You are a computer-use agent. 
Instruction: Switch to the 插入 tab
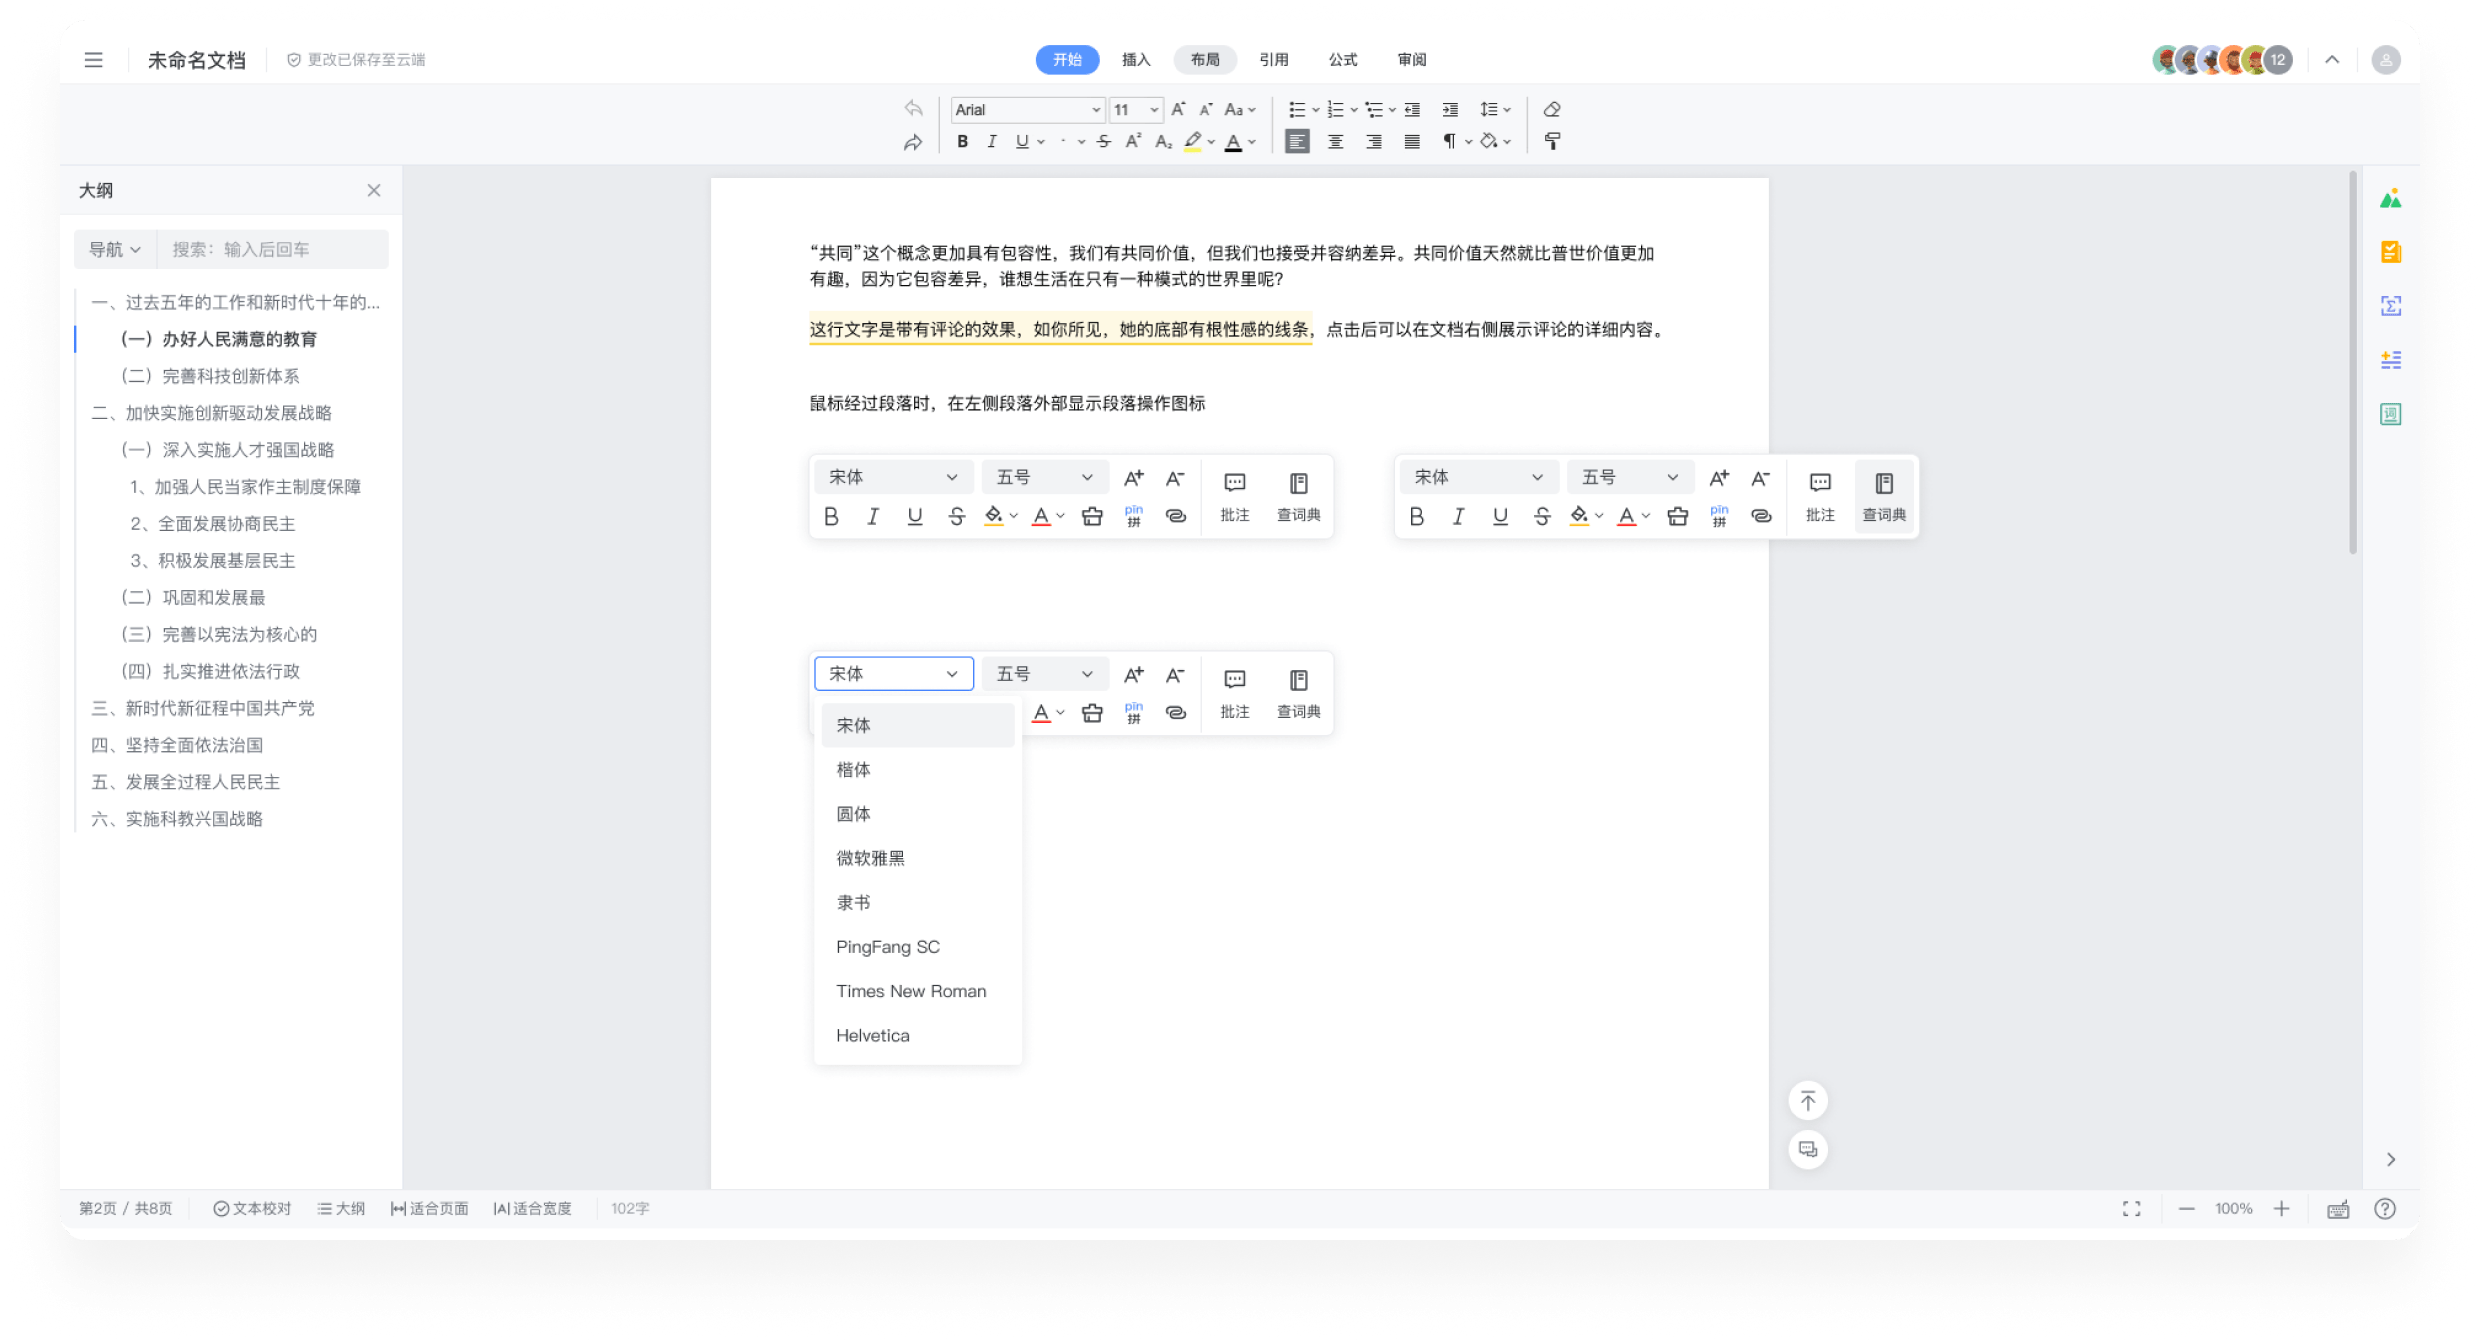point(1136,60)
